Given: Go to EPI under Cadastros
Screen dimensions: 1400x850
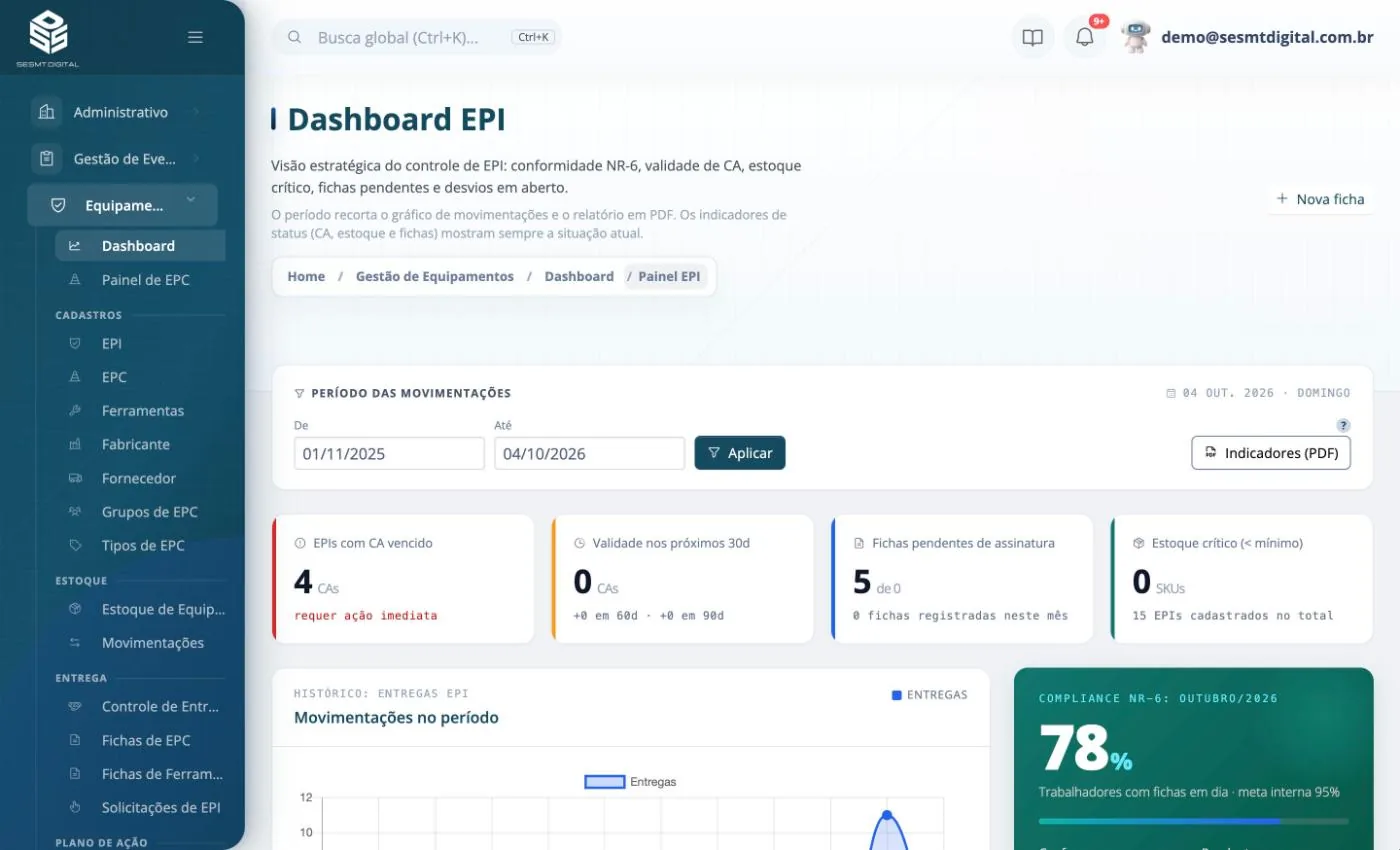Looking at the screenshot, I should (x=140, y=343).
